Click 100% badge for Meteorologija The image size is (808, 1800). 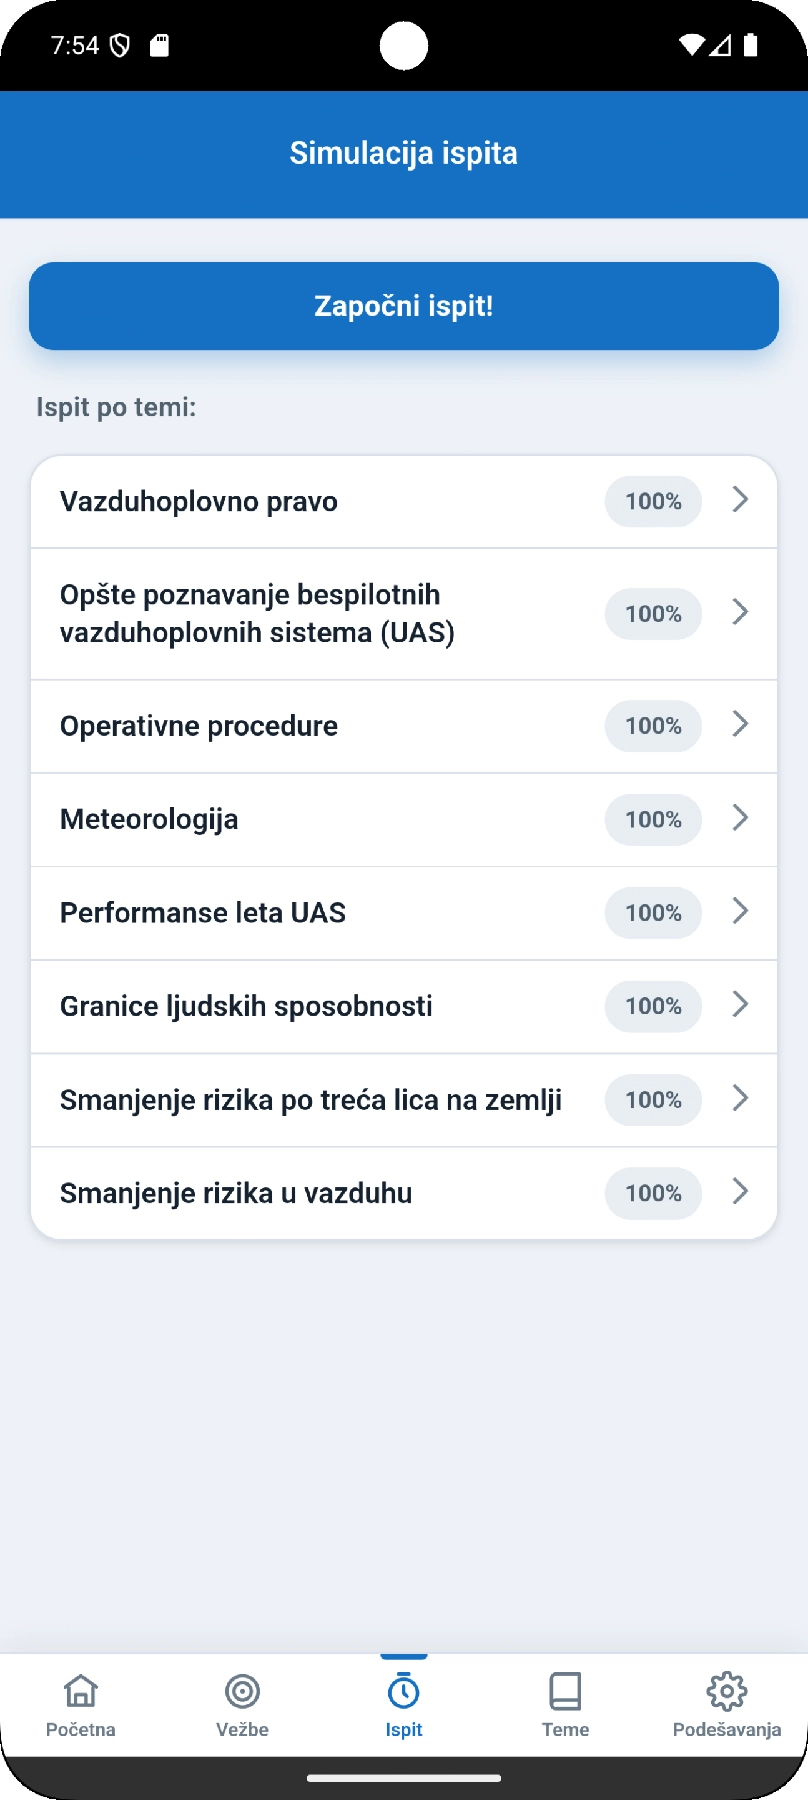653,819
